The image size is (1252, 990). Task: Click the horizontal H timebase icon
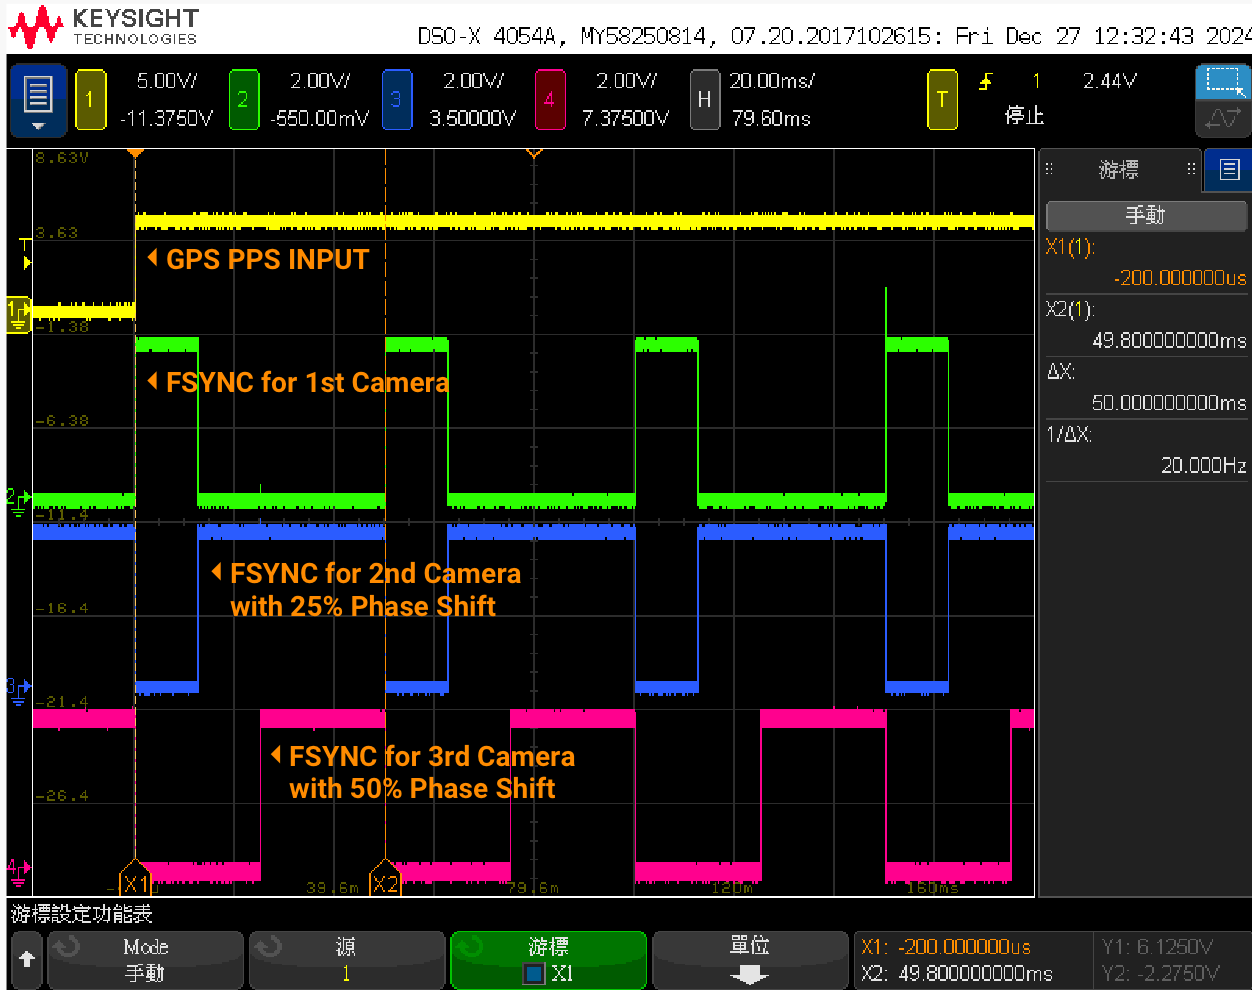704,99
